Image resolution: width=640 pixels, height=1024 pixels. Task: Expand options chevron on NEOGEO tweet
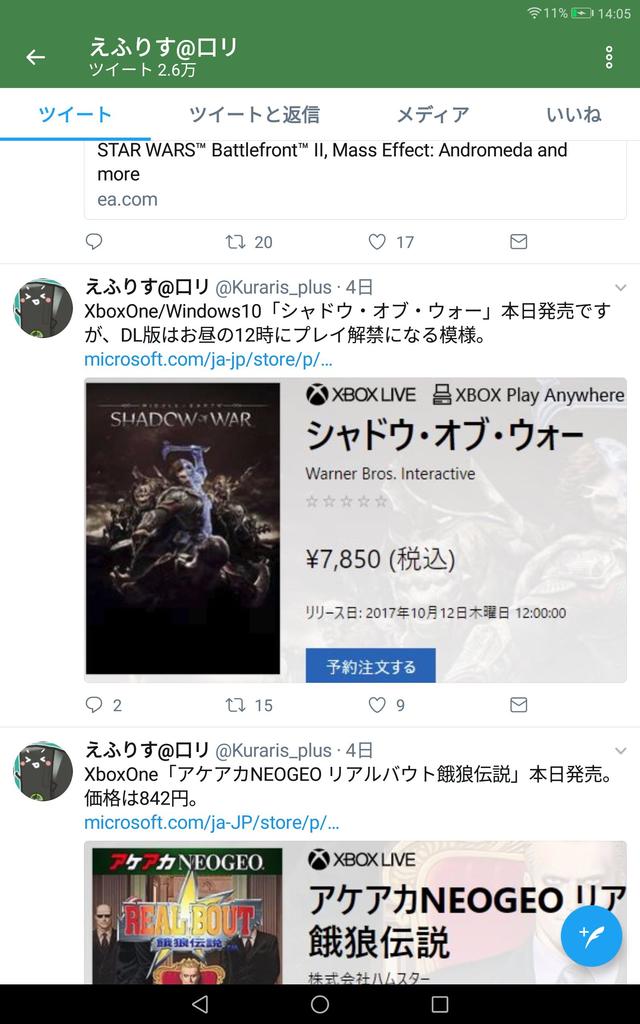620,751
